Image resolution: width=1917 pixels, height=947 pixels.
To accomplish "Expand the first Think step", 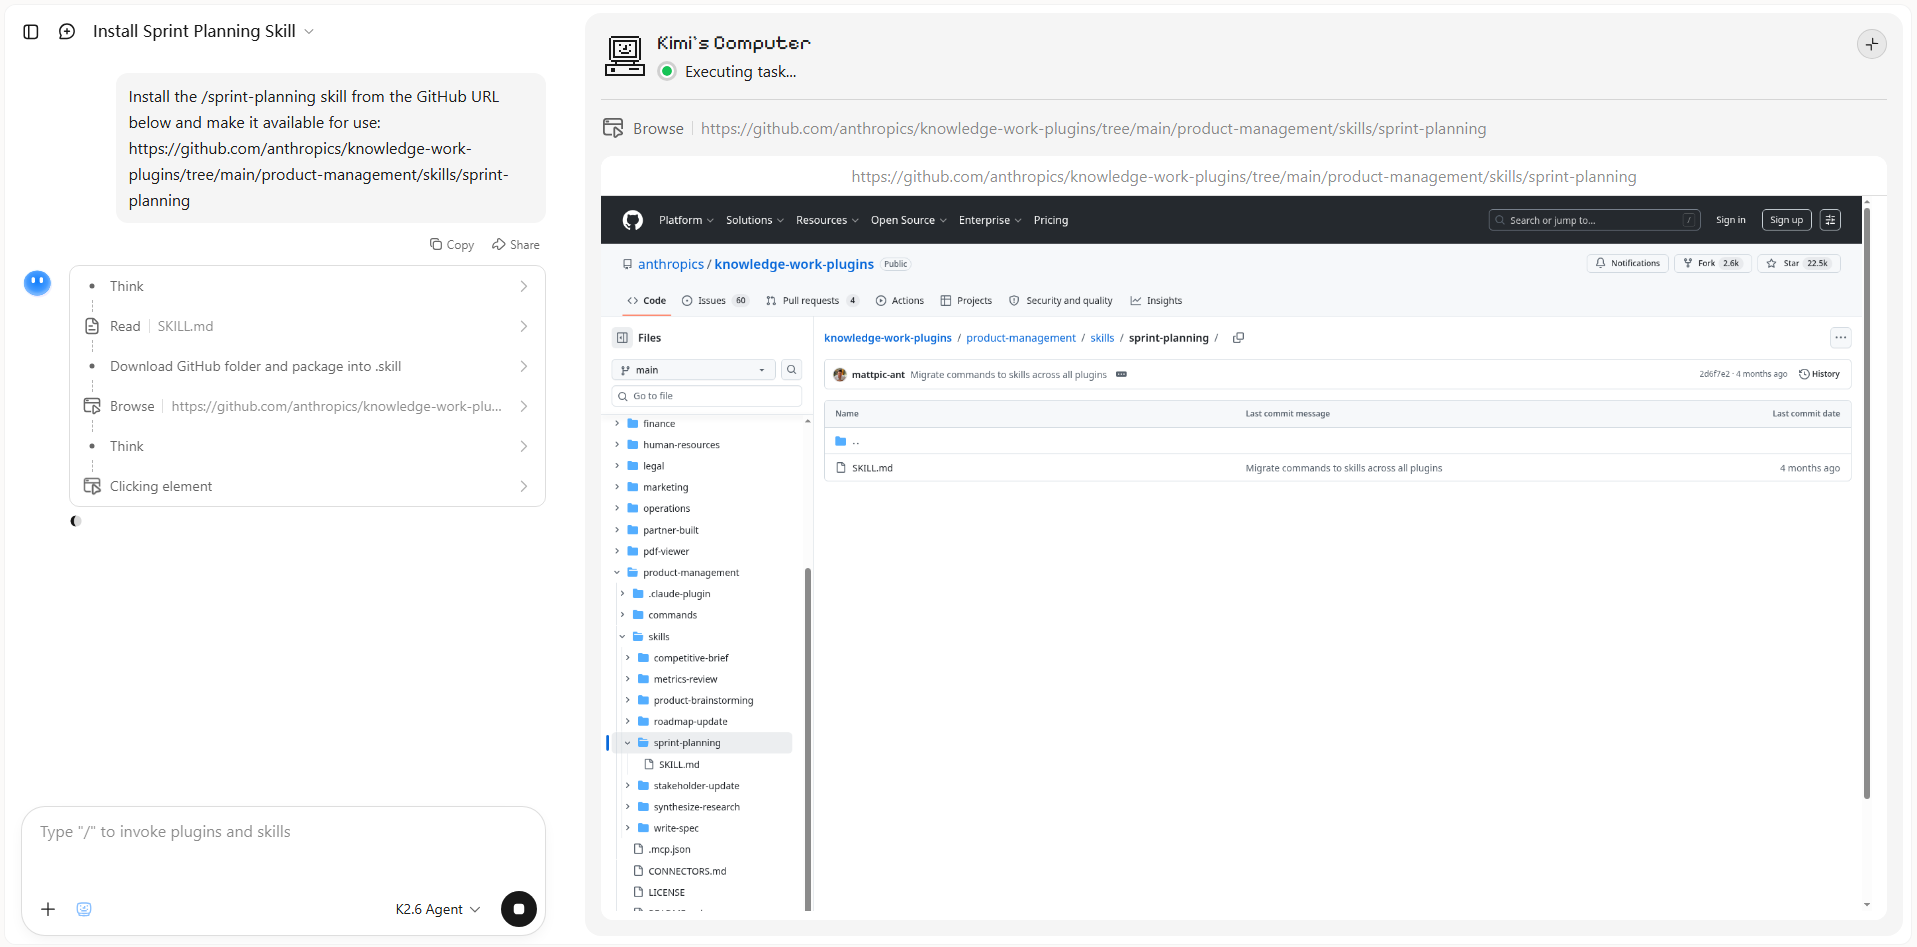I will click(x=308, y=286).
